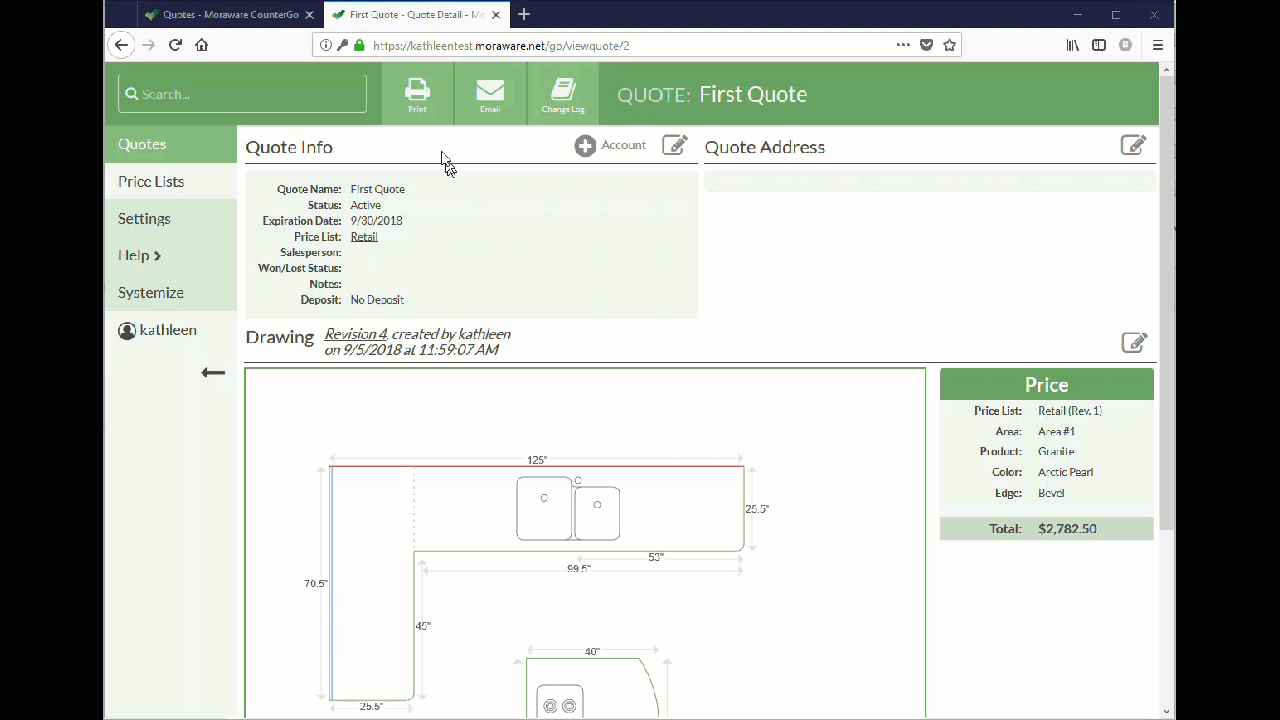Click the Total $2,782.50 value
Screen dimensions: 1280x720
(x=1067, y=528)
